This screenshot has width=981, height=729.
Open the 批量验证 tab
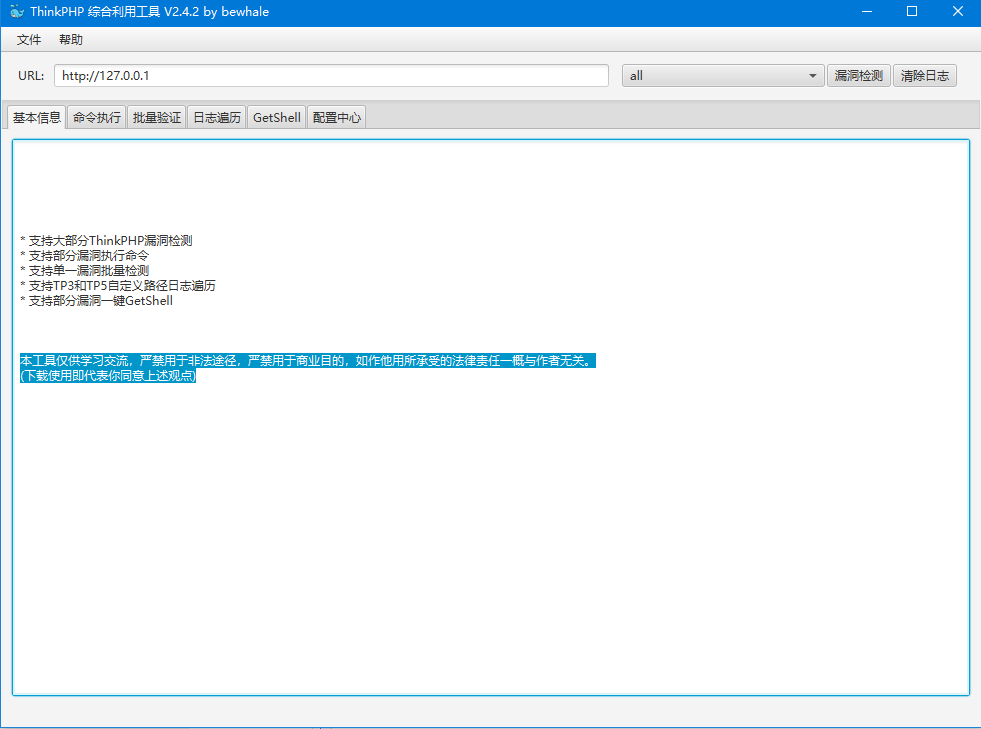point(157,118)
